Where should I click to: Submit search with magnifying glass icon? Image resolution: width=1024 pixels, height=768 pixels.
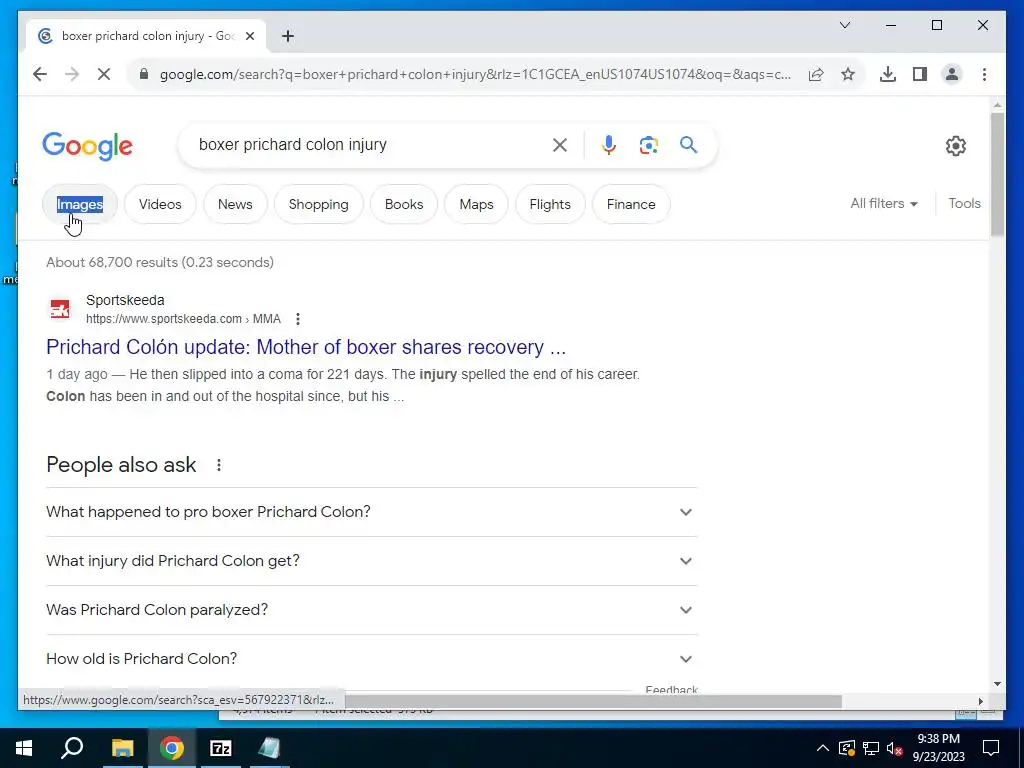coord(688,145)
